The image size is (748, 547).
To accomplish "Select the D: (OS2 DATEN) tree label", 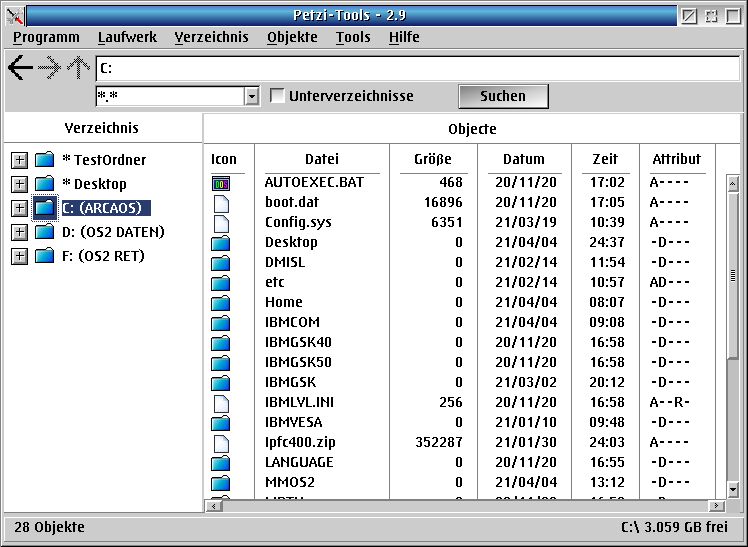I will point(114,232).
